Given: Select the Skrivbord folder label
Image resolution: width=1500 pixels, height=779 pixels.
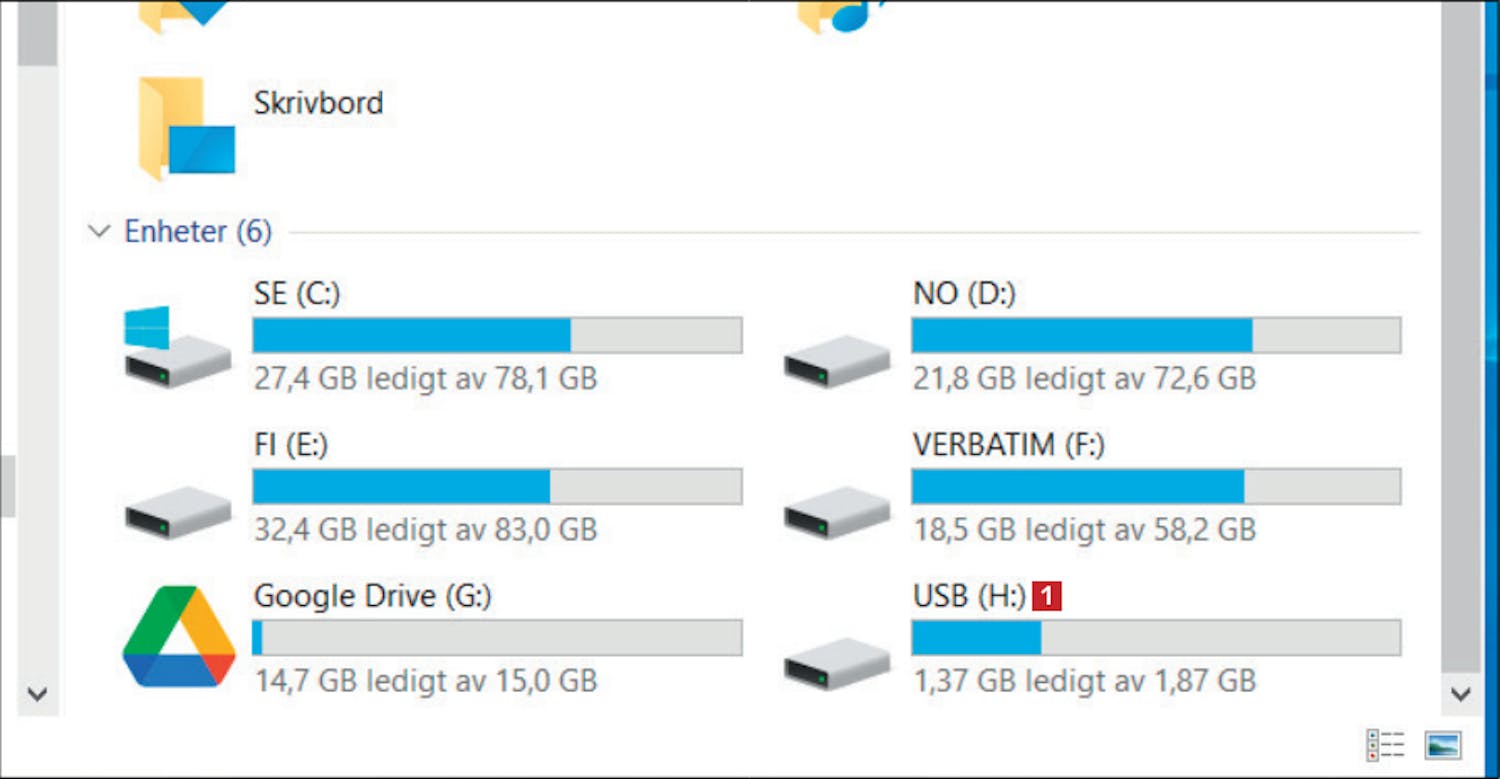Looking at the screenshot, I should (318, 103).
